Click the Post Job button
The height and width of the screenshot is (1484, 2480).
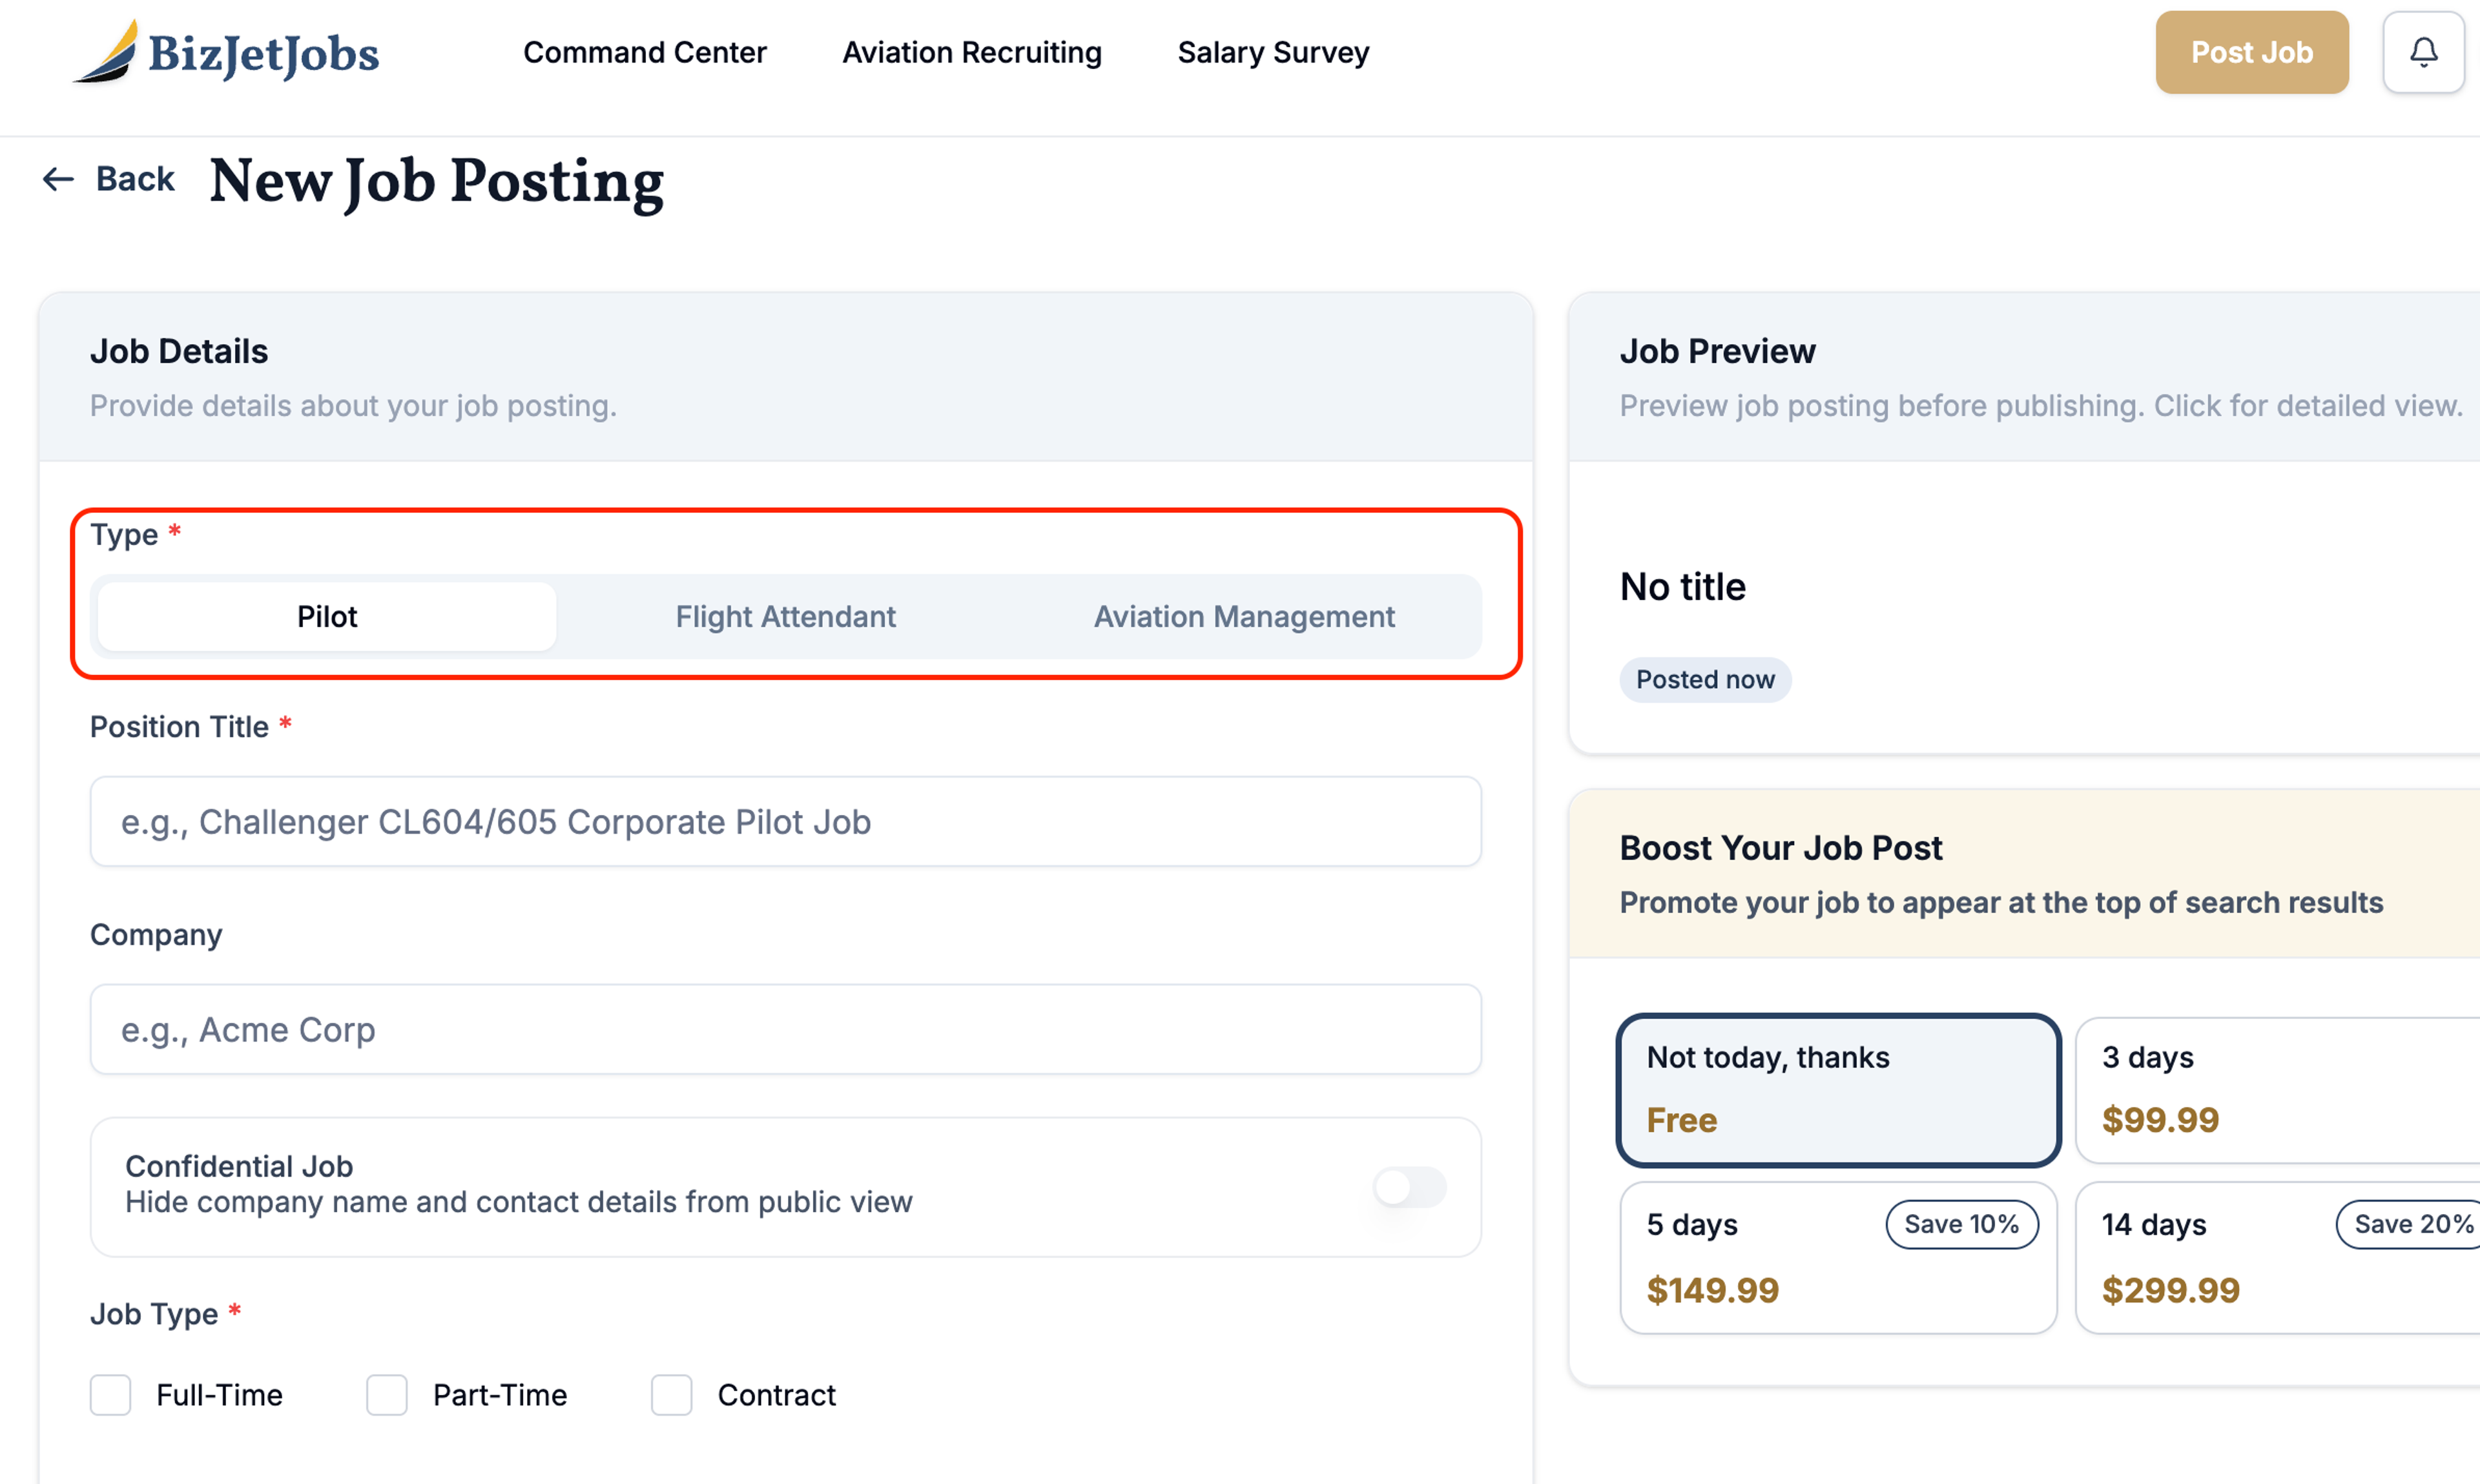pos(2251,52)
